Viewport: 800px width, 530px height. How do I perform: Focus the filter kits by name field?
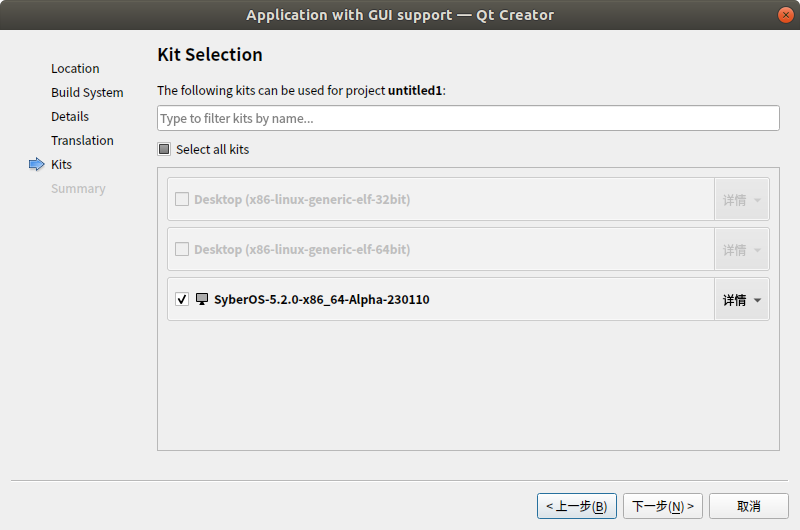468,119
